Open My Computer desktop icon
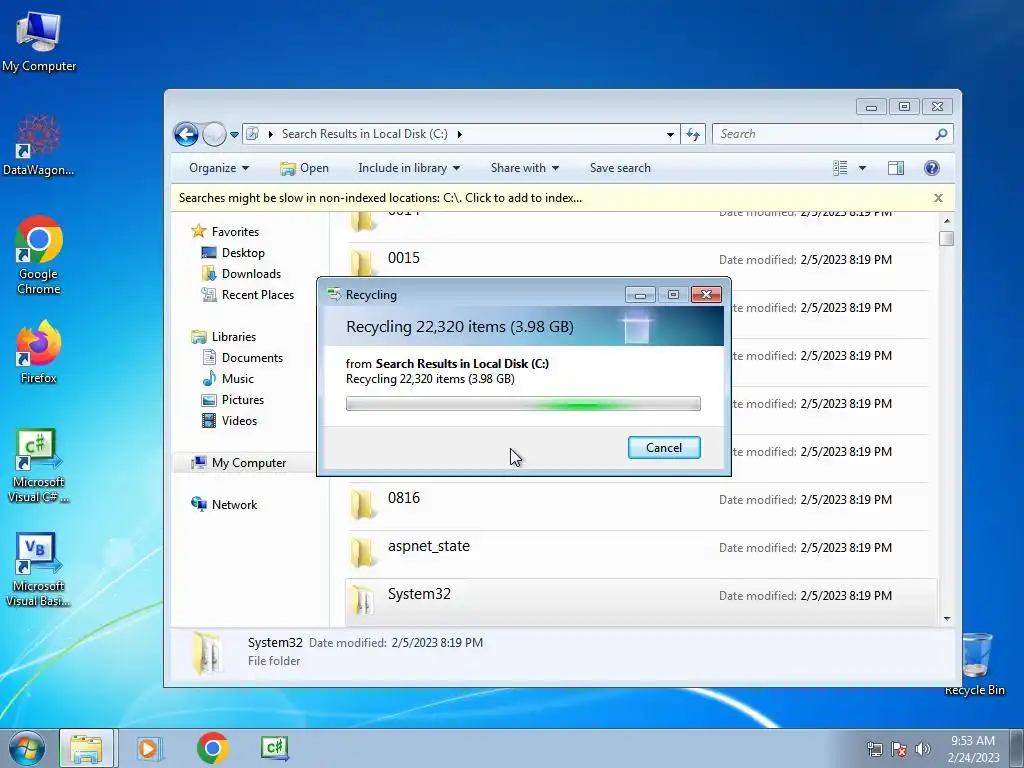The width and height of the screenshot is (1024, 768). 39,41
